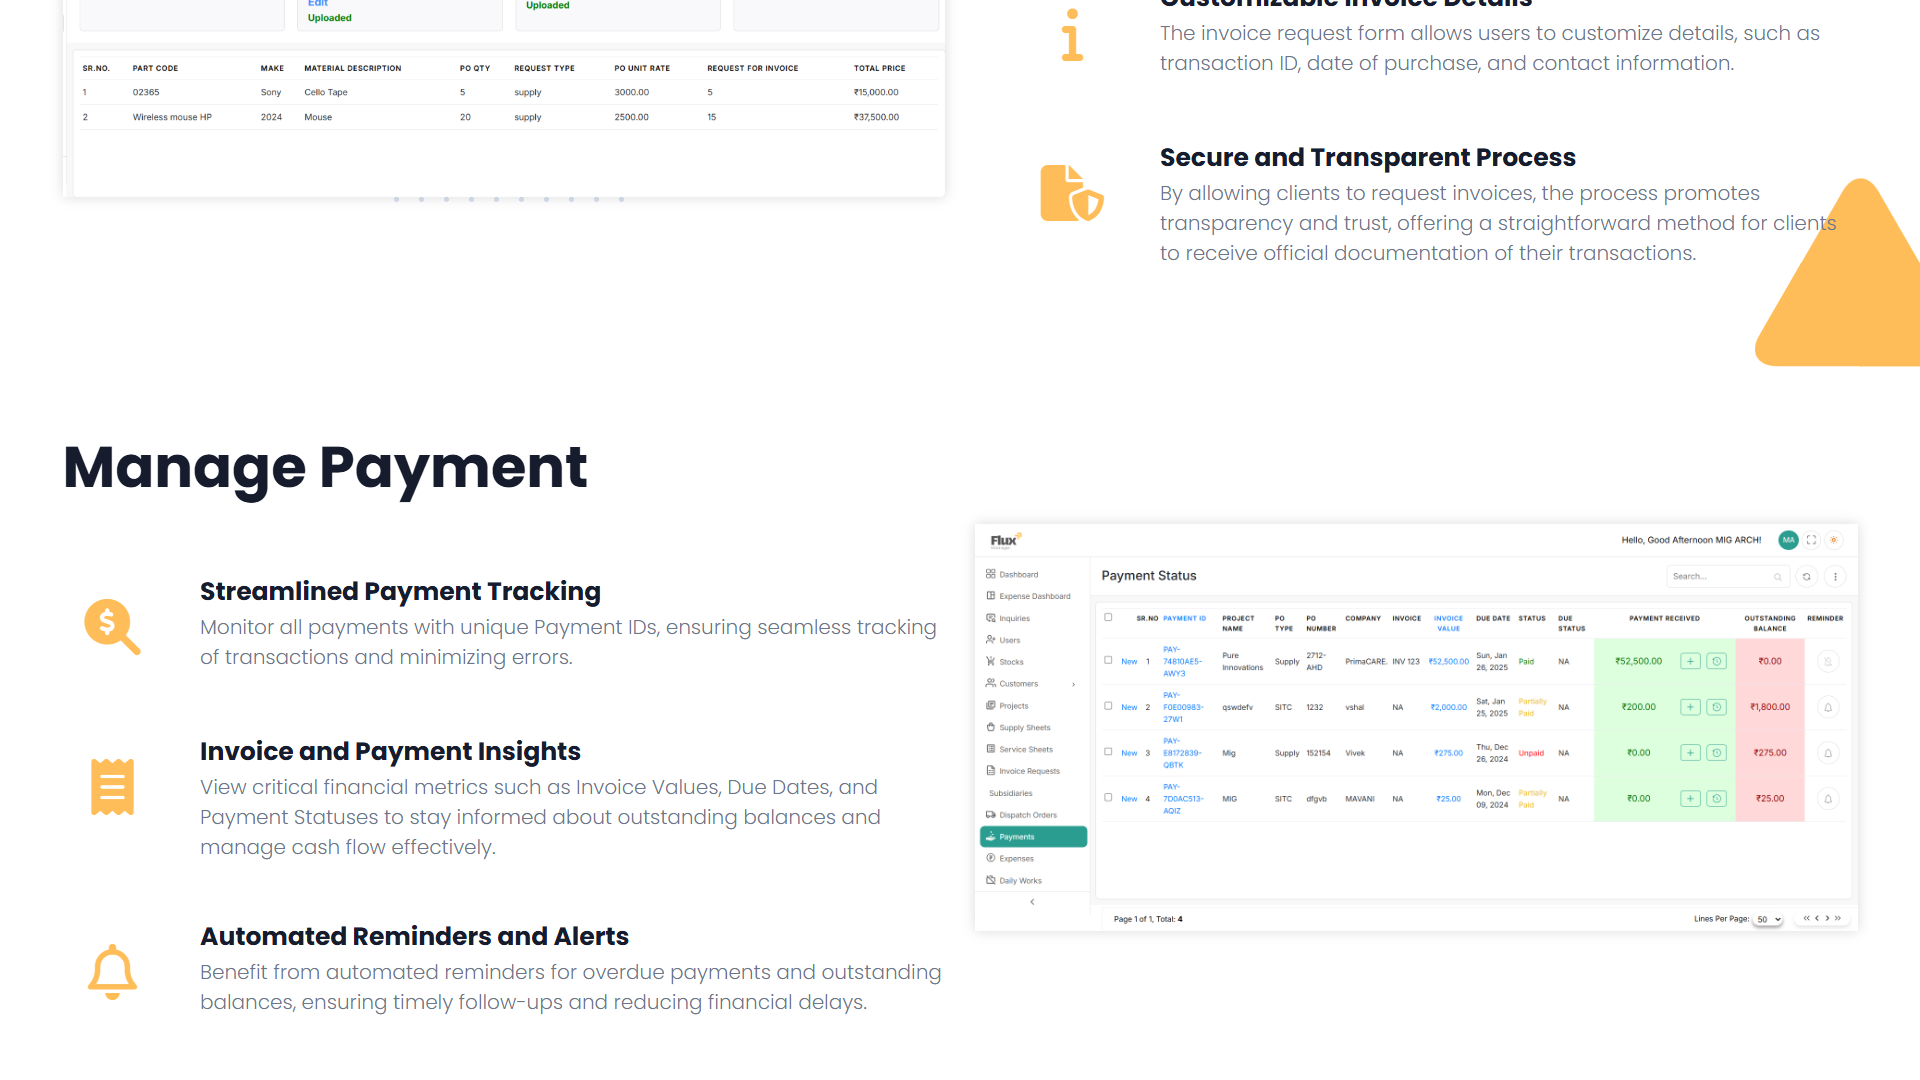Click add payment plus for PAY-74810AE5

click(1690, 661)
